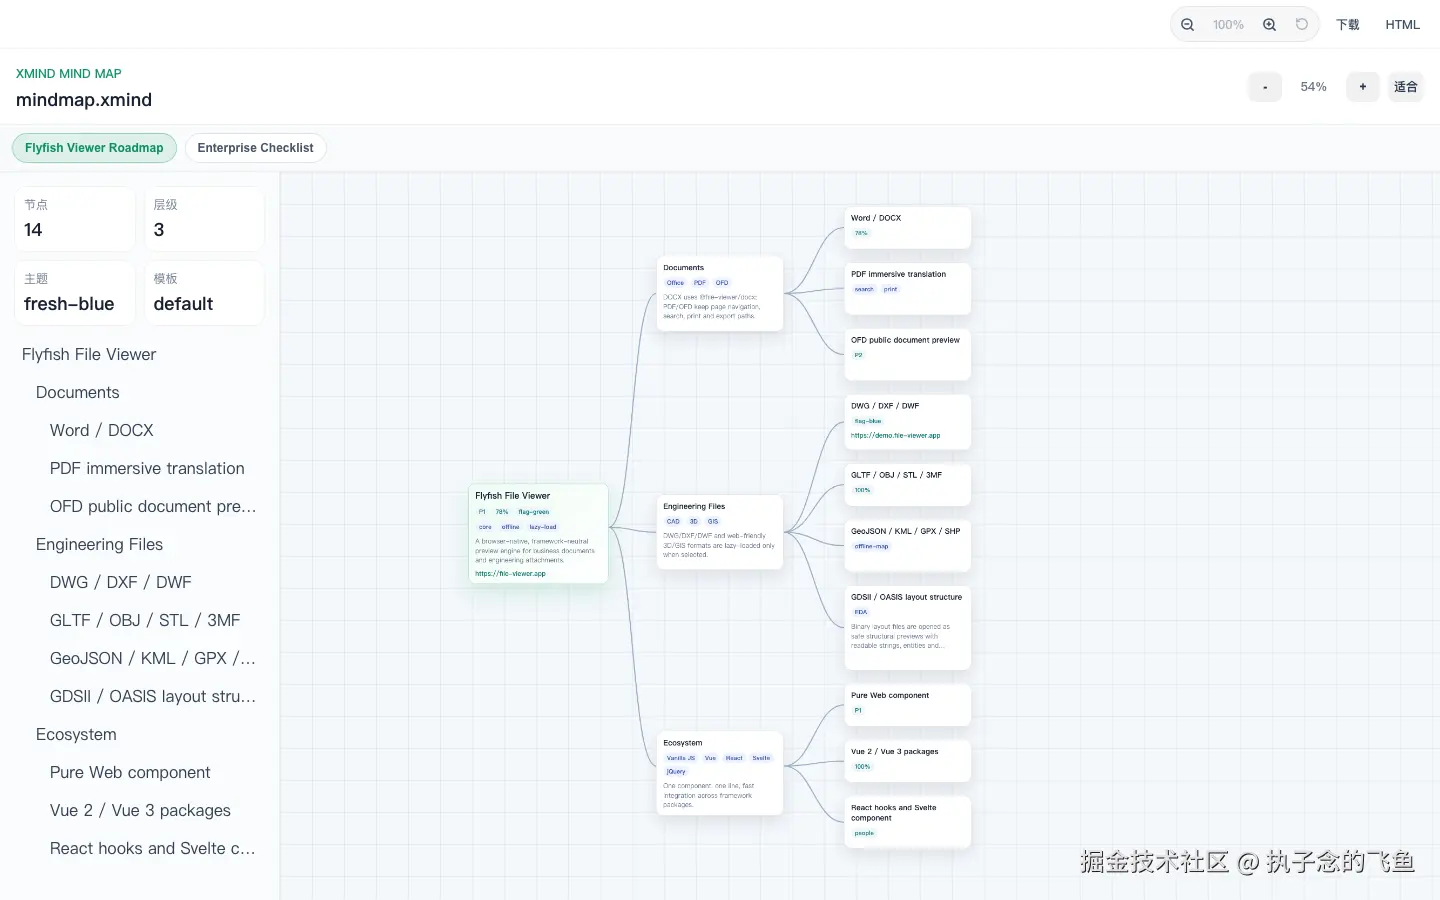This screenshot has height=900, width=1440.
Task: Select the Vue 2 / Vue 3 packages canvas node
Action: coord(908,762)
